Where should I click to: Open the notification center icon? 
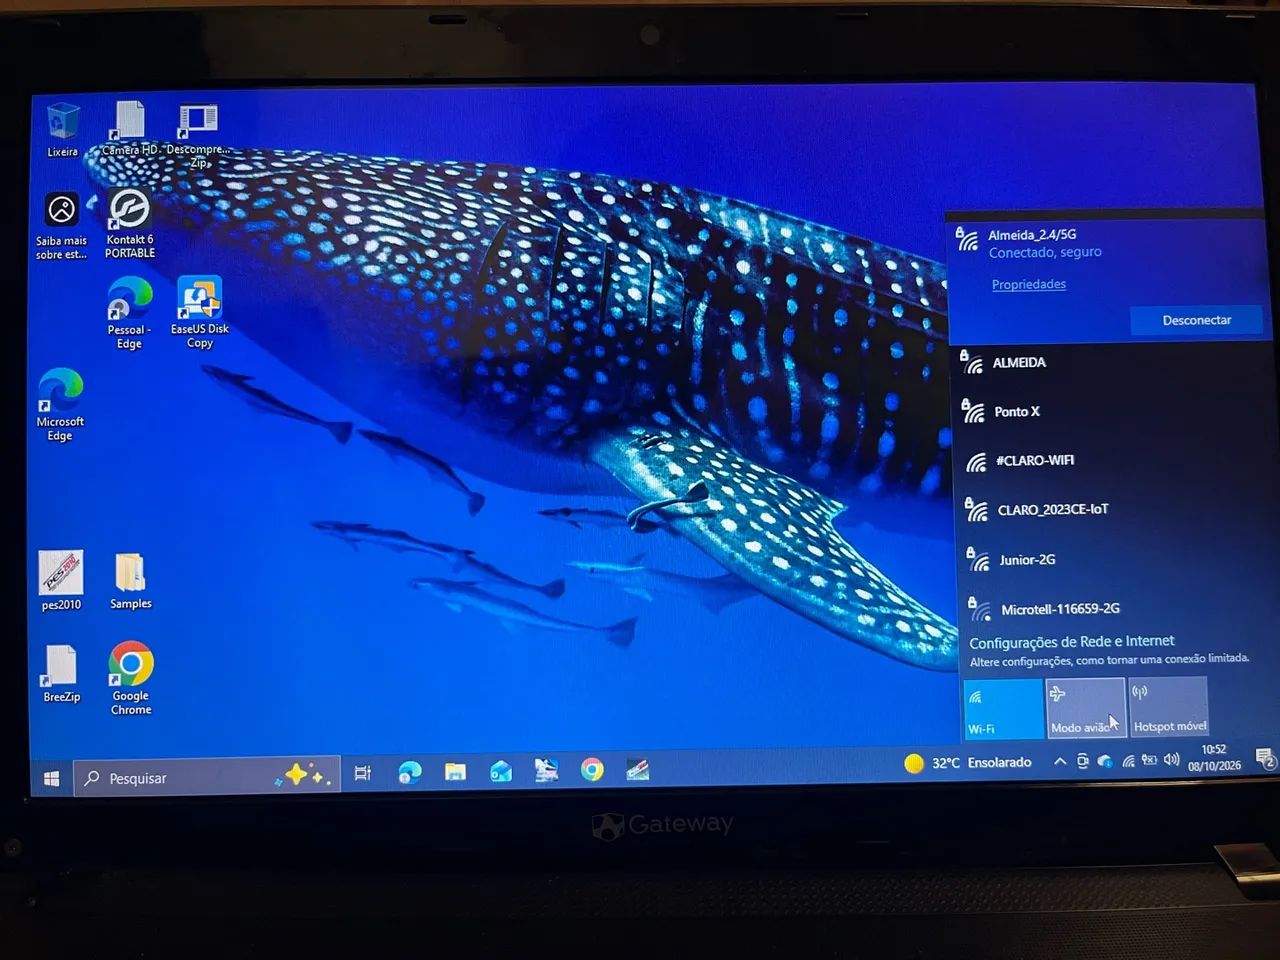[1264, 759]
